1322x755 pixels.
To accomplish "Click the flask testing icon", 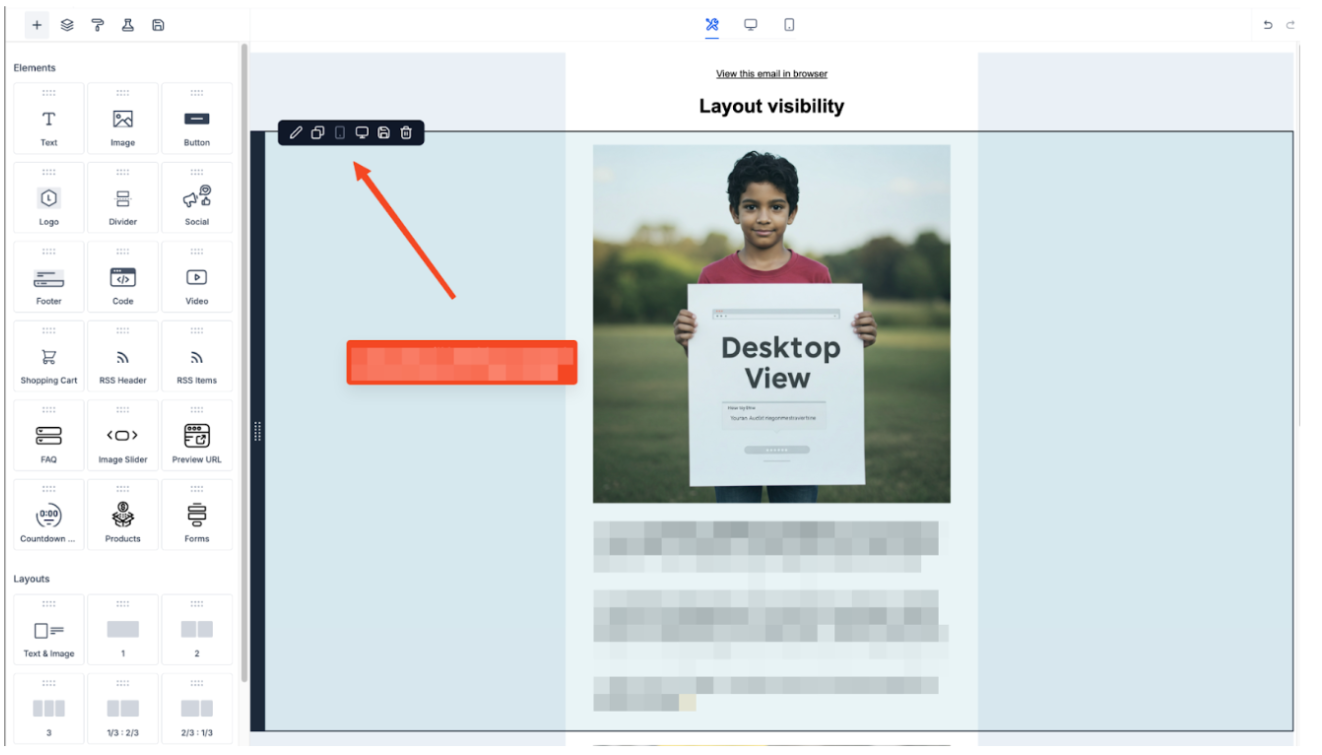I will [128, 25].
